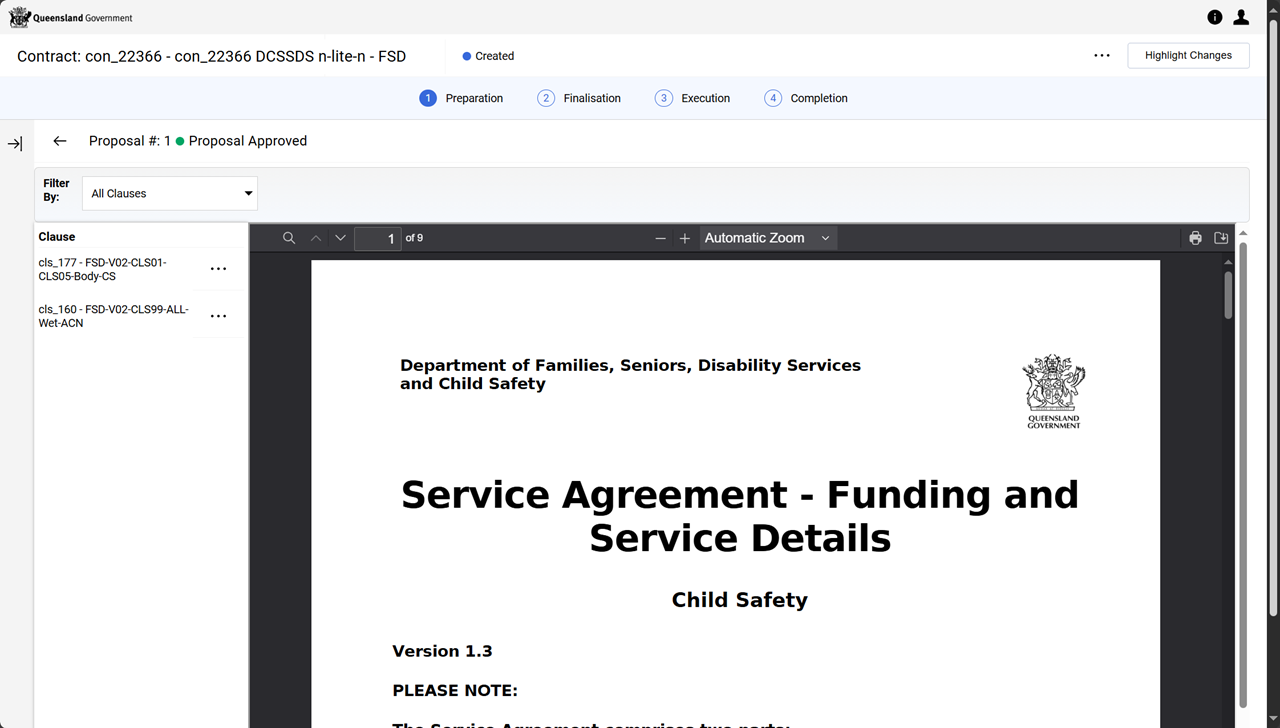
Task: Click the Highlight Changes button
Action: (x=1188, y=56)
